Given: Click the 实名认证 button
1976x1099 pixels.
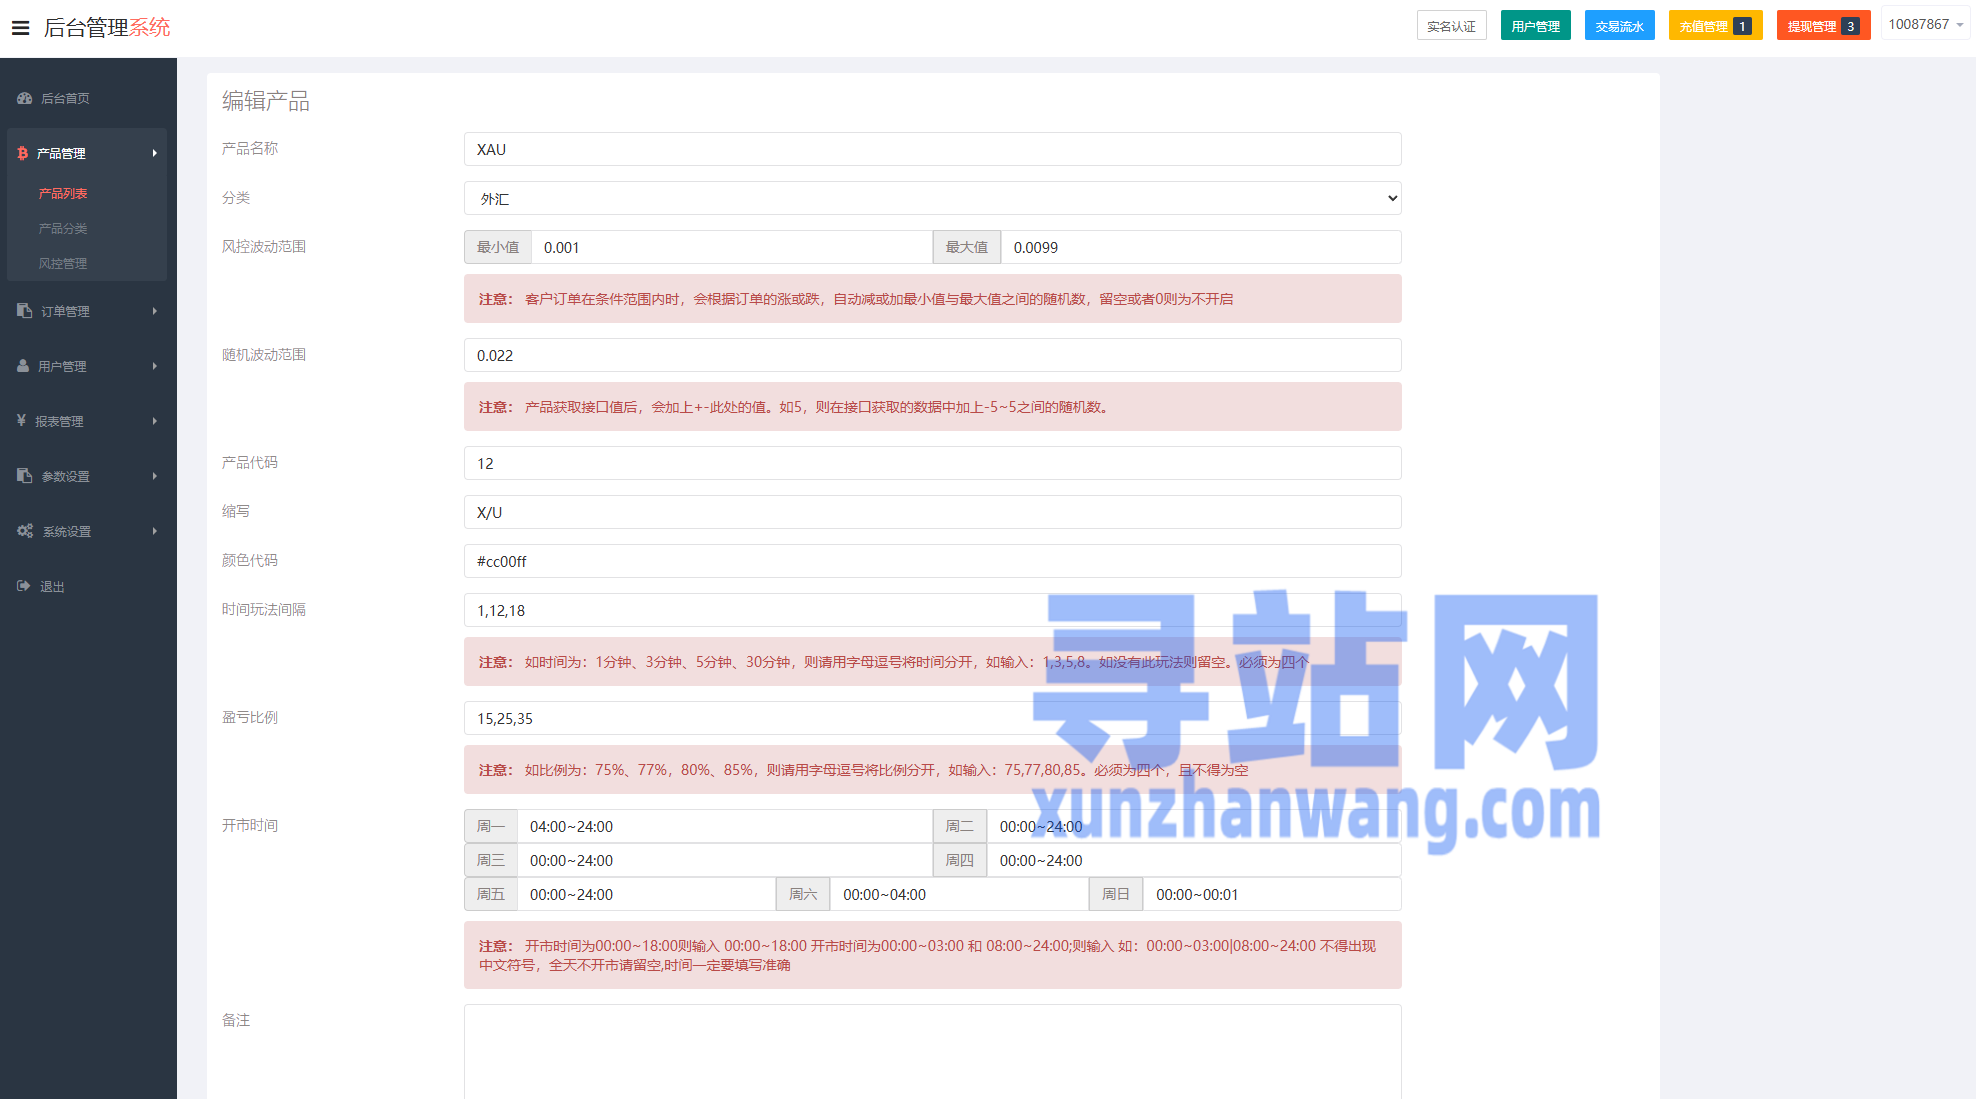Looking at the screenshot, I should point(1451,26).
